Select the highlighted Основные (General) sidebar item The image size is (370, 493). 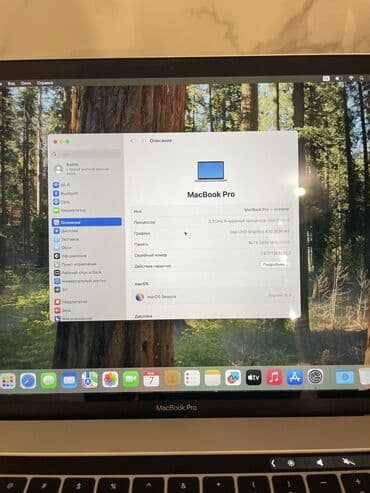87,222
